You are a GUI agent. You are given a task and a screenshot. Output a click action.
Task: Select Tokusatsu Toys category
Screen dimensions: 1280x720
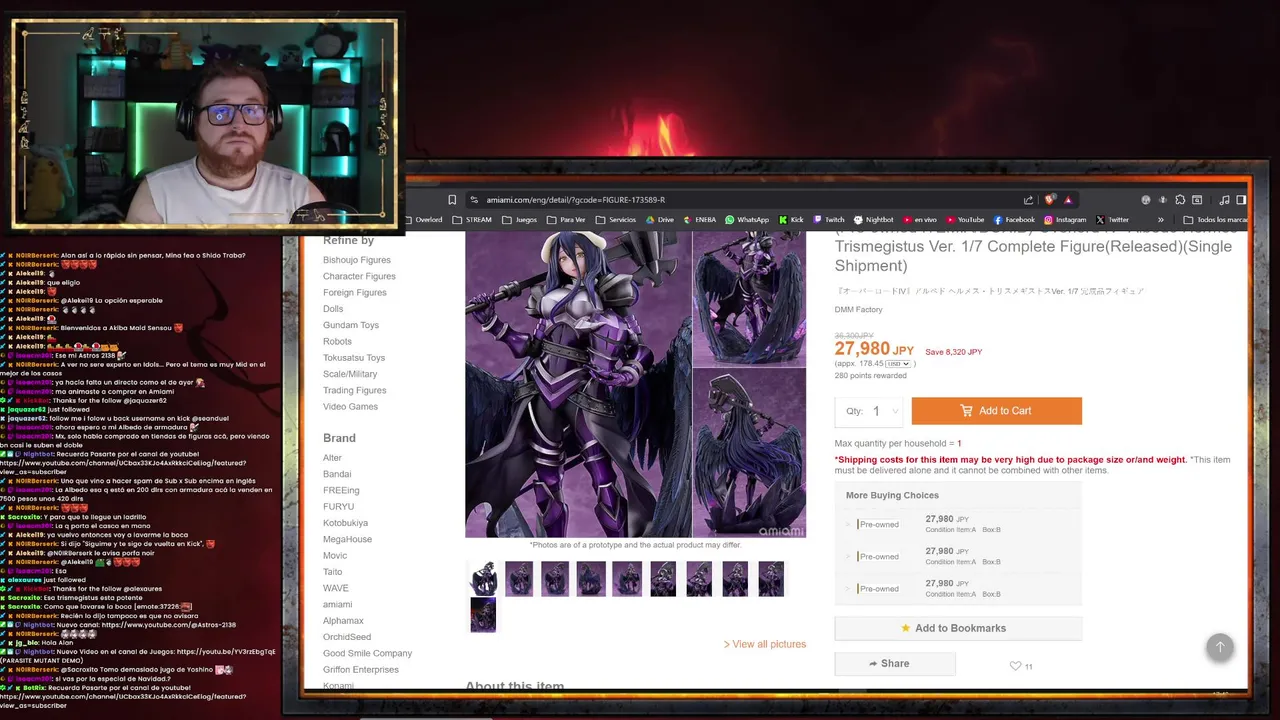[354, 358]
